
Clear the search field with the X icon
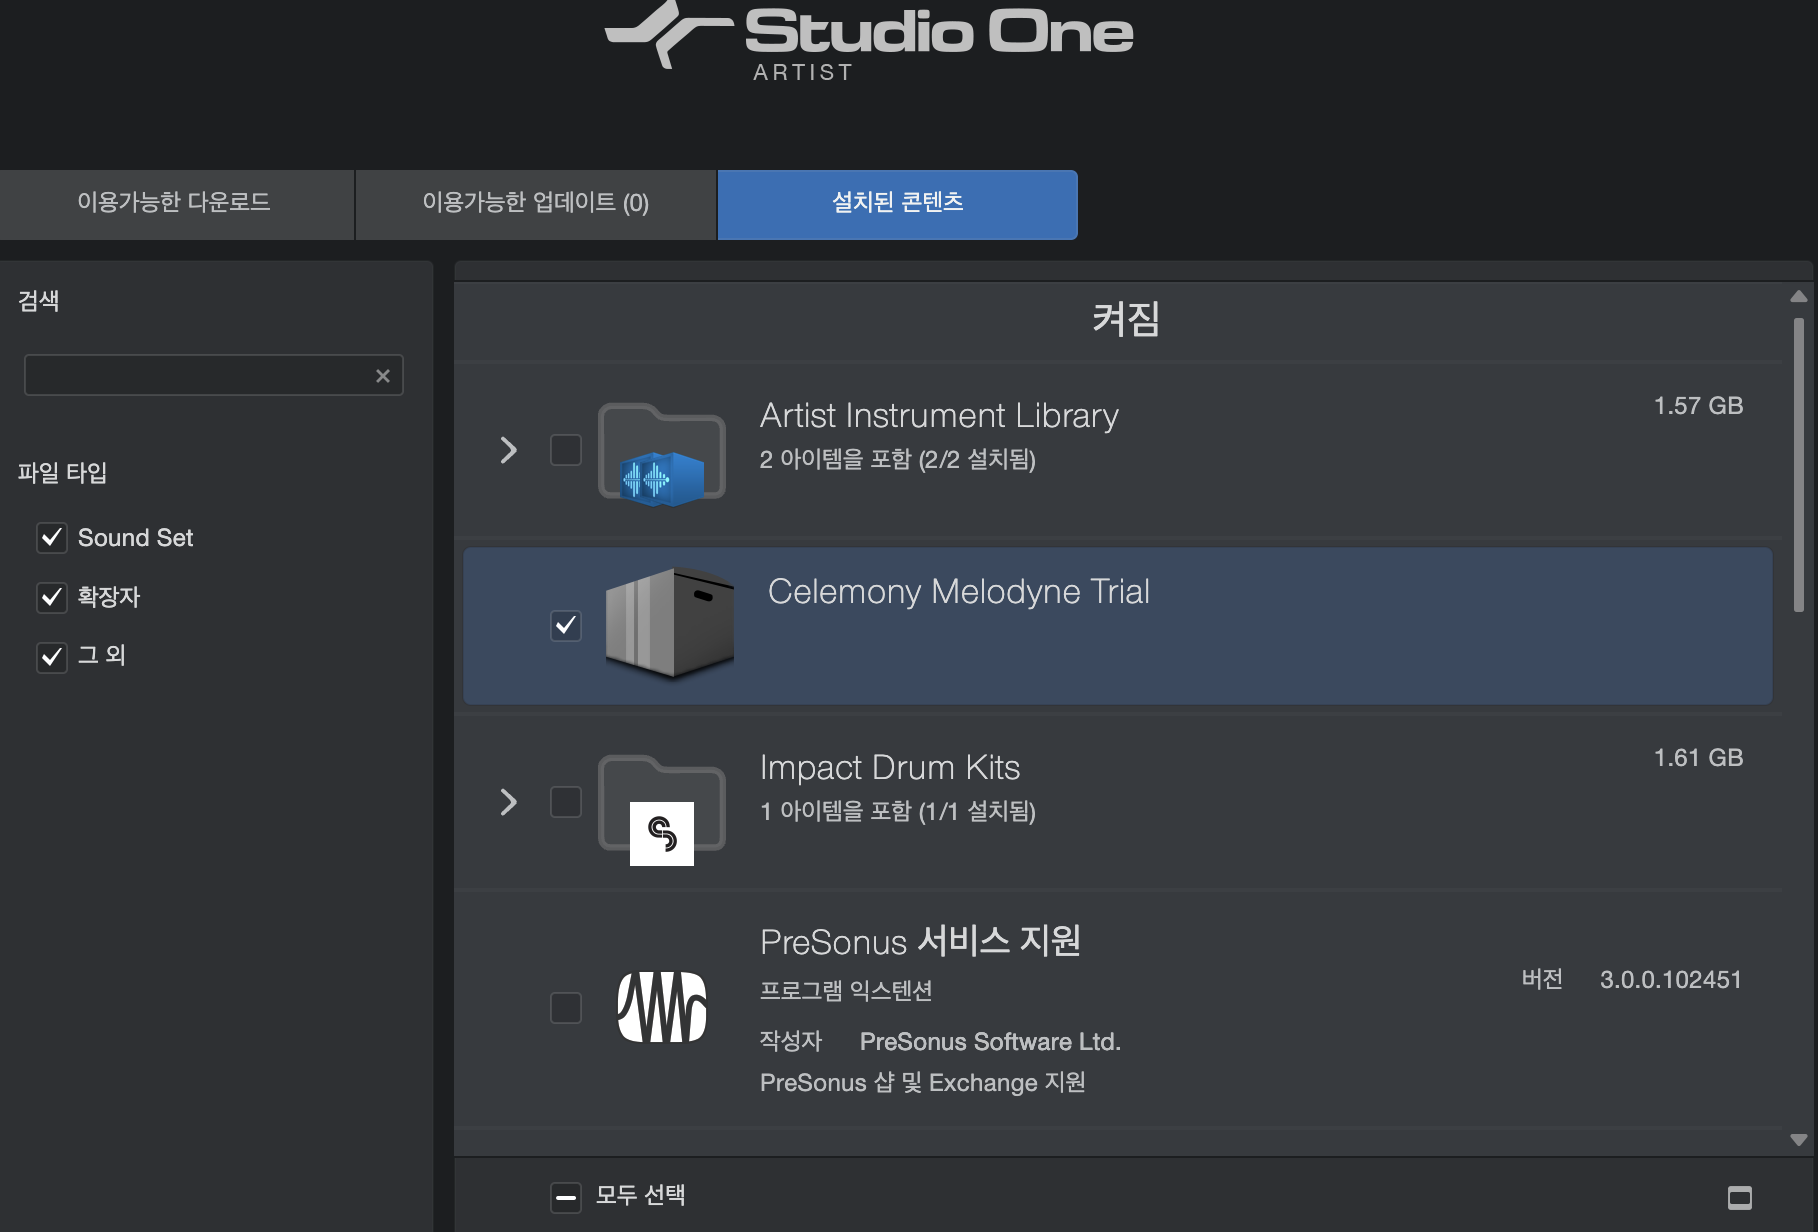(x=382, y=376)
